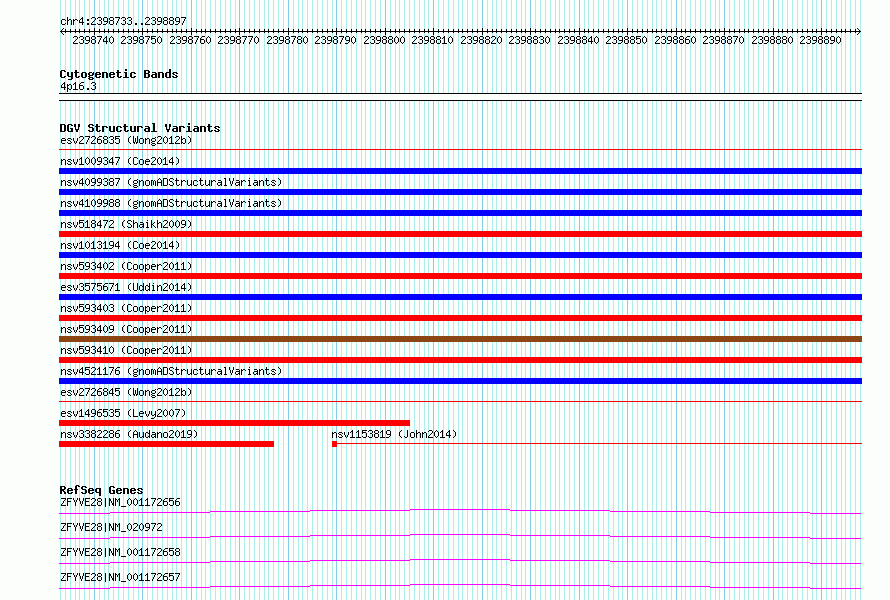
Task: Click the red bar of nsv593410
Action: [x=460, y=360]
